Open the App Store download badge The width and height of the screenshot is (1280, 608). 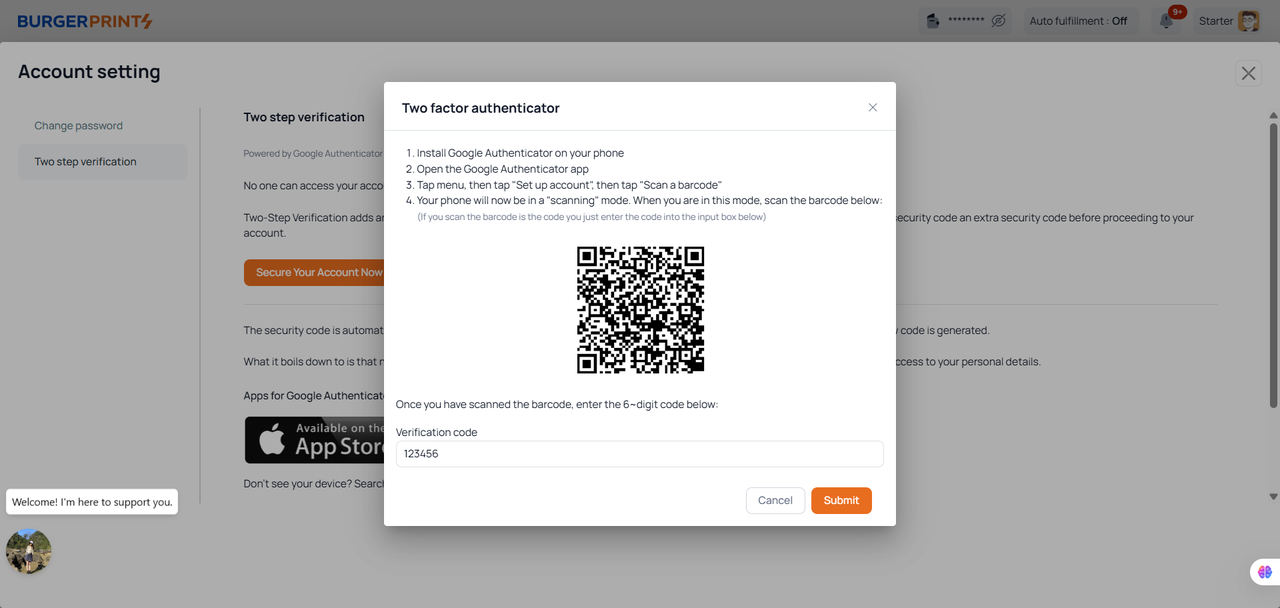coord(314,440)
